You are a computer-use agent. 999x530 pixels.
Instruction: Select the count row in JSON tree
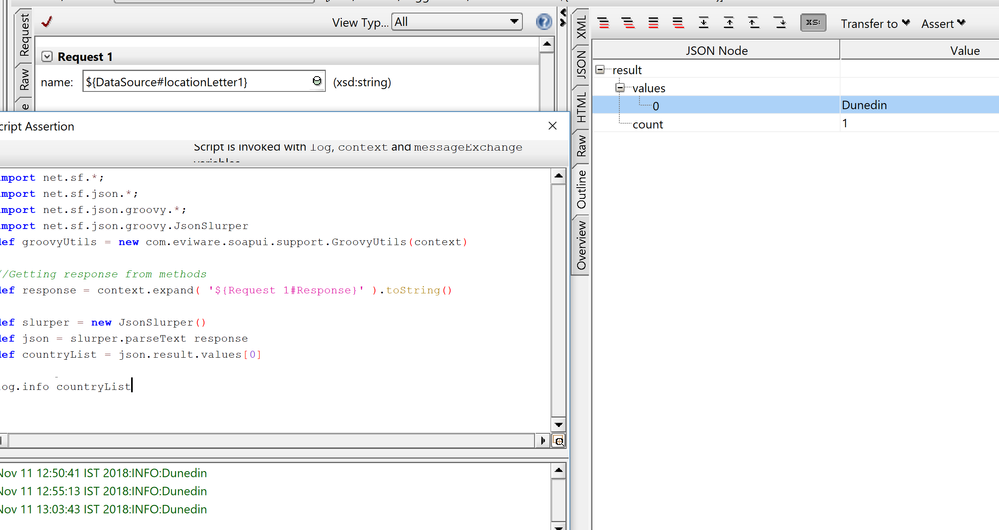tap(648, 124)
